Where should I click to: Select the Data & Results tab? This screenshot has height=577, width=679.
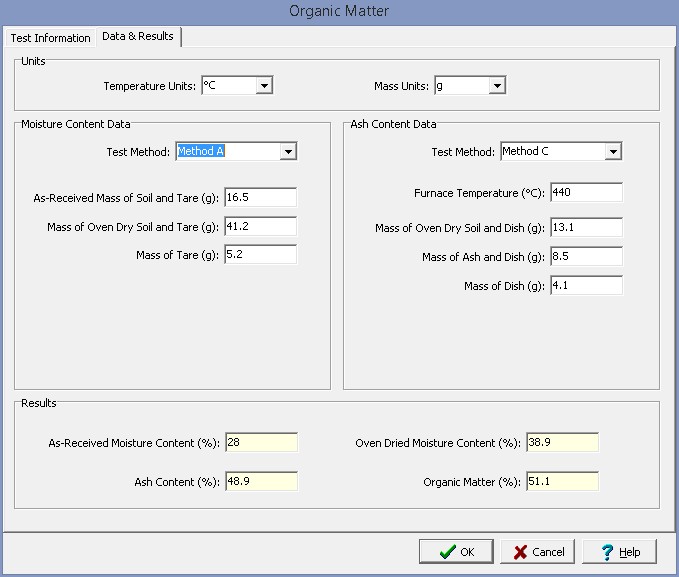pos(137,36)
